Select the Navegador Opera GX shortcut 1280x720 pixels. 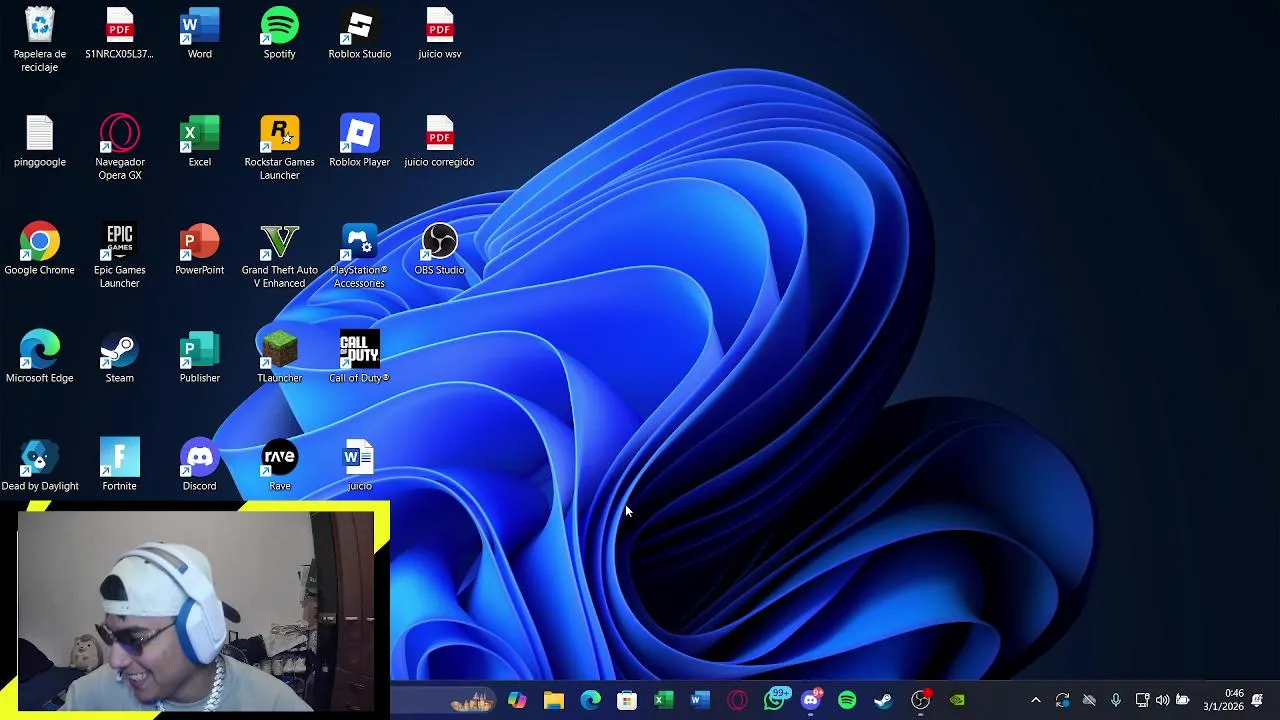point(120,147)
